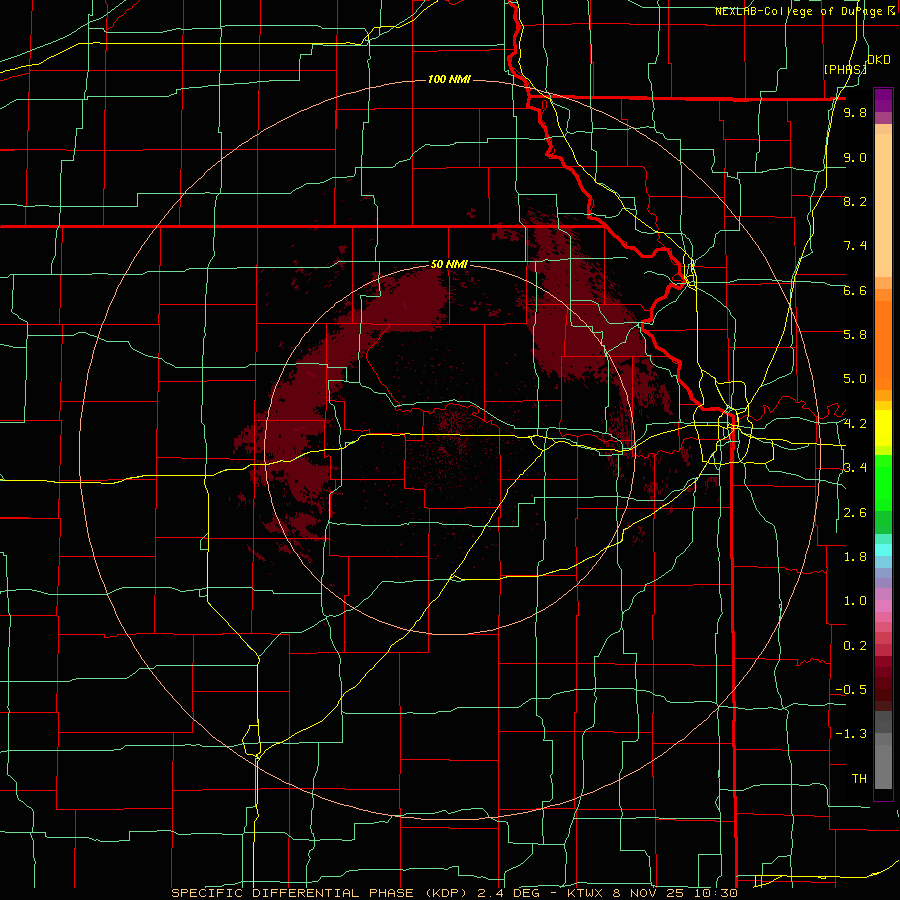
Task: Click the TH threshold label
Action: [859, 779]
